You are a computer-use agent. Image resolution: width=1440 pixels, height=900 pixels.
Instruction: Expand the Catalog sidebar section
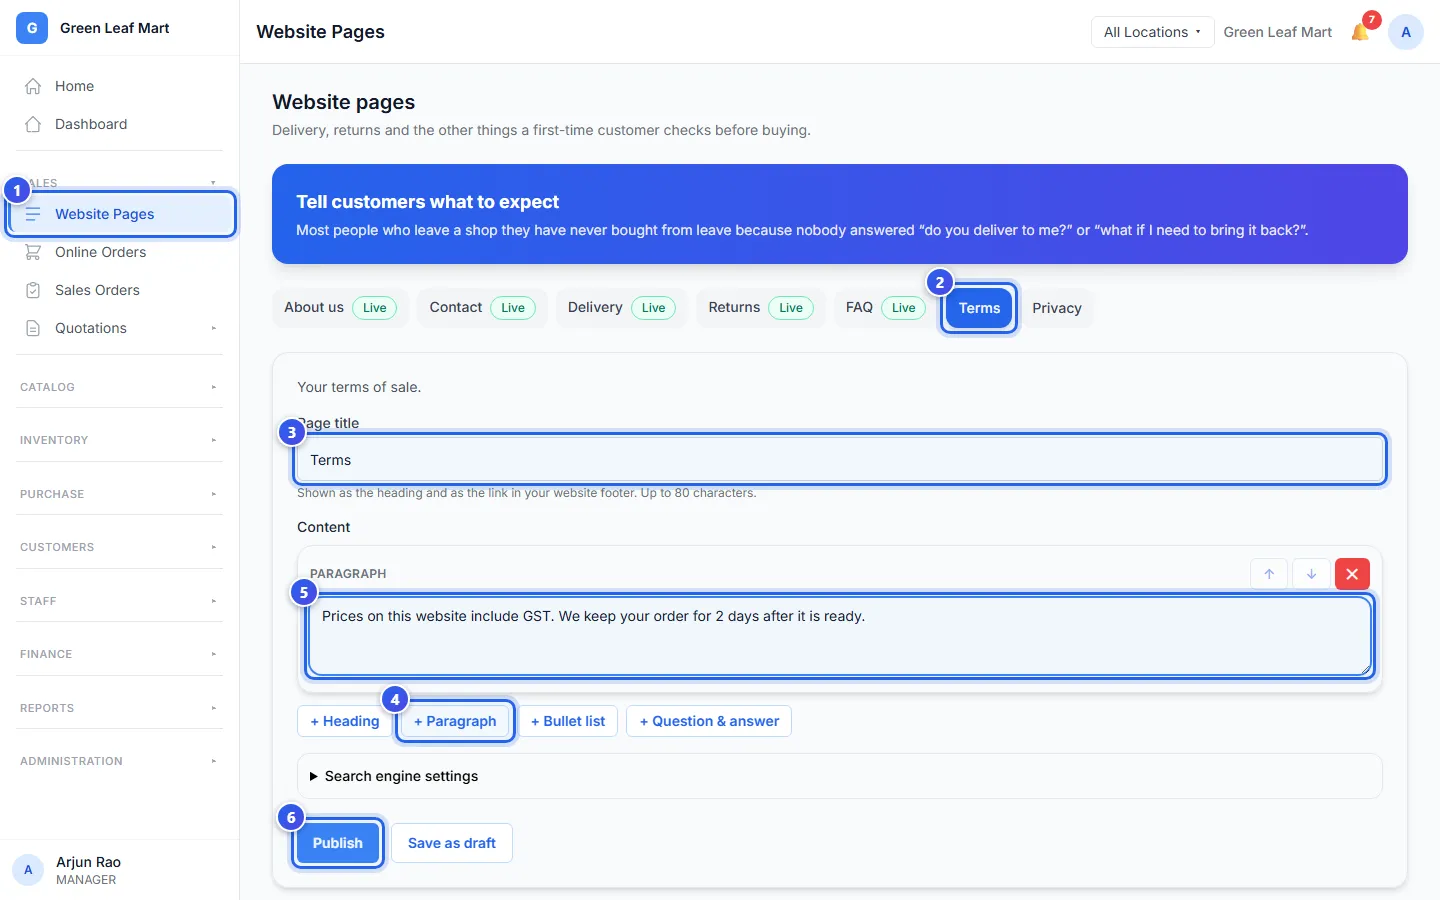point(120,387)
